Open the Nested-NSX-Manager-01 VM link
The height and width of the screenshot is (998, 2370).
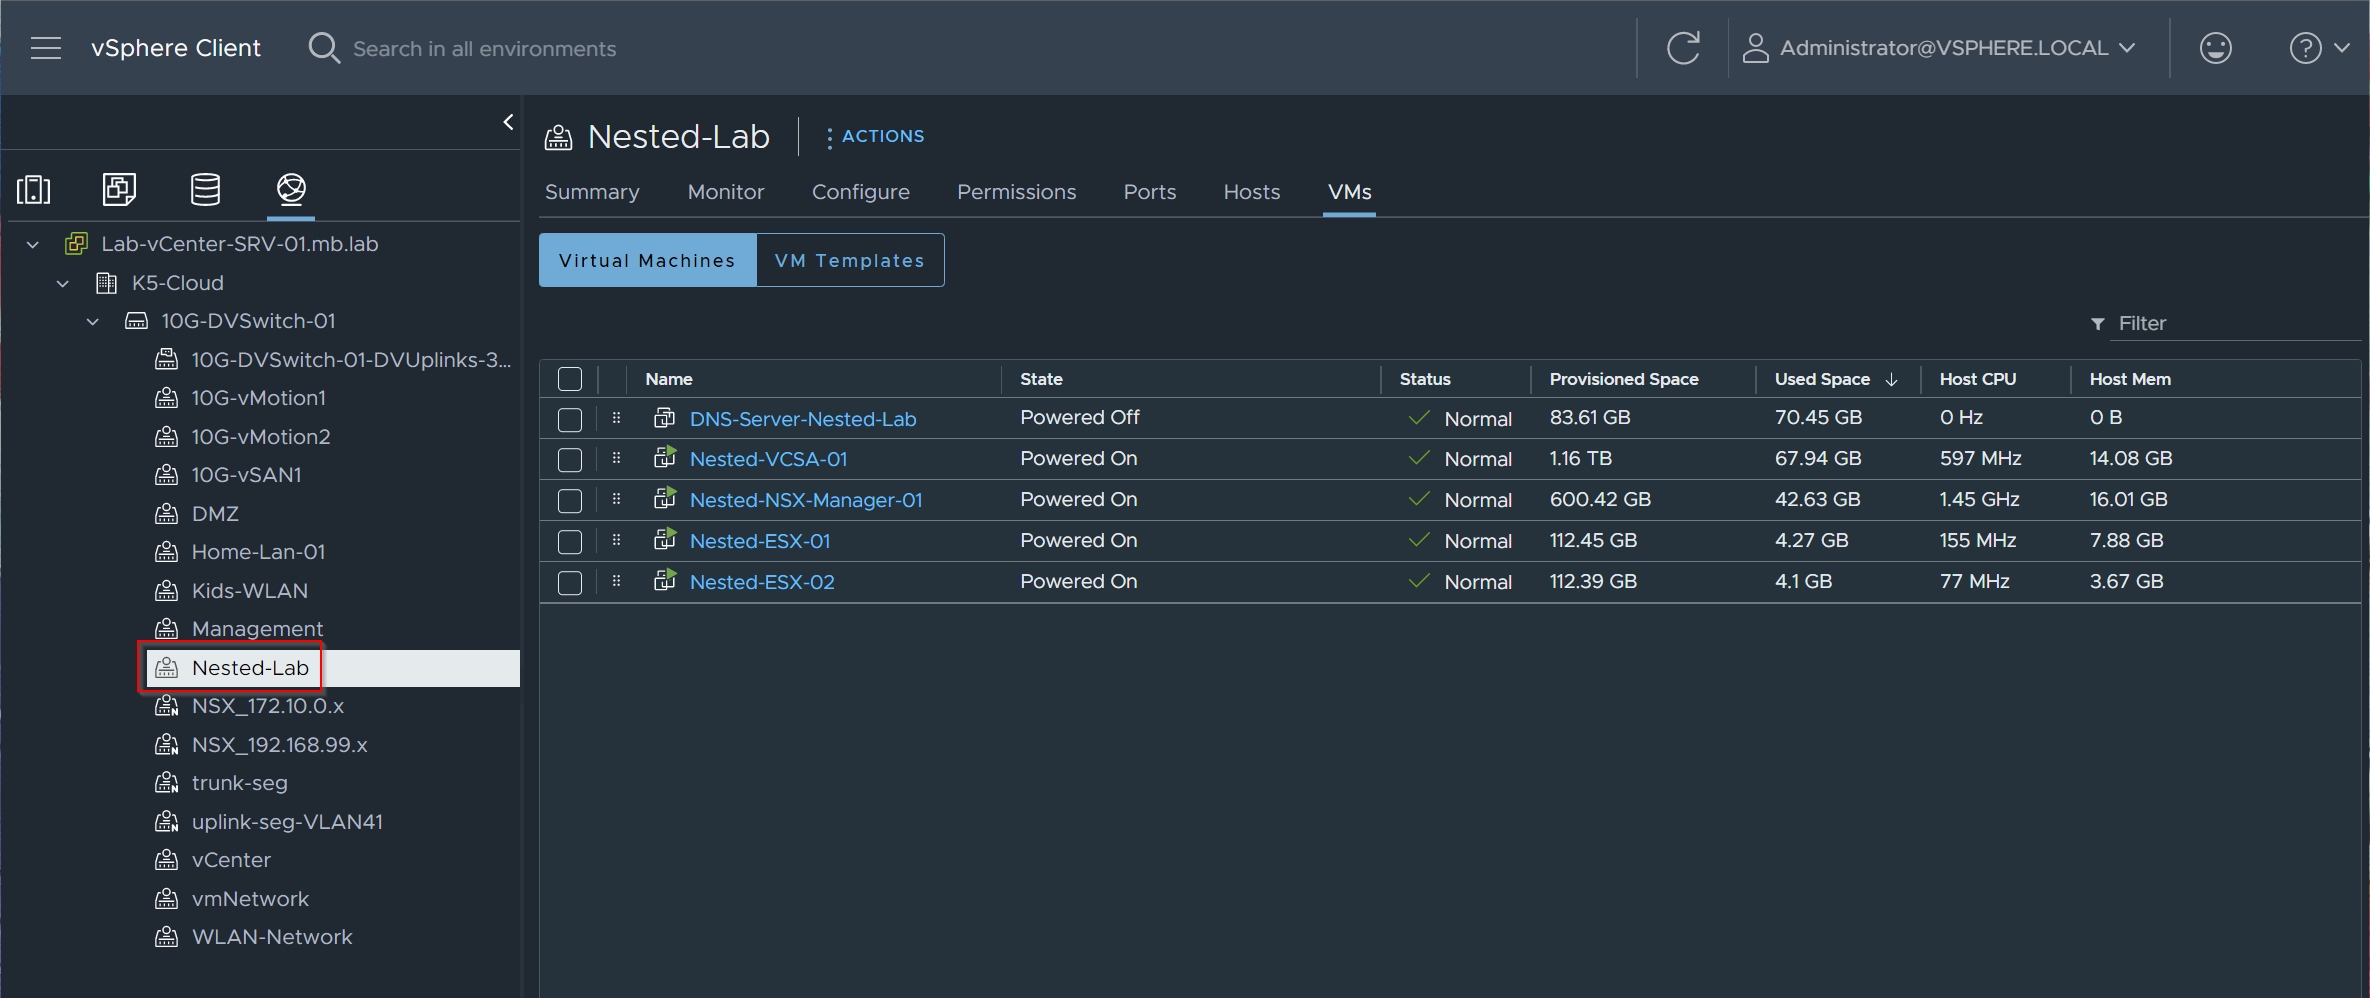point(806,500)
